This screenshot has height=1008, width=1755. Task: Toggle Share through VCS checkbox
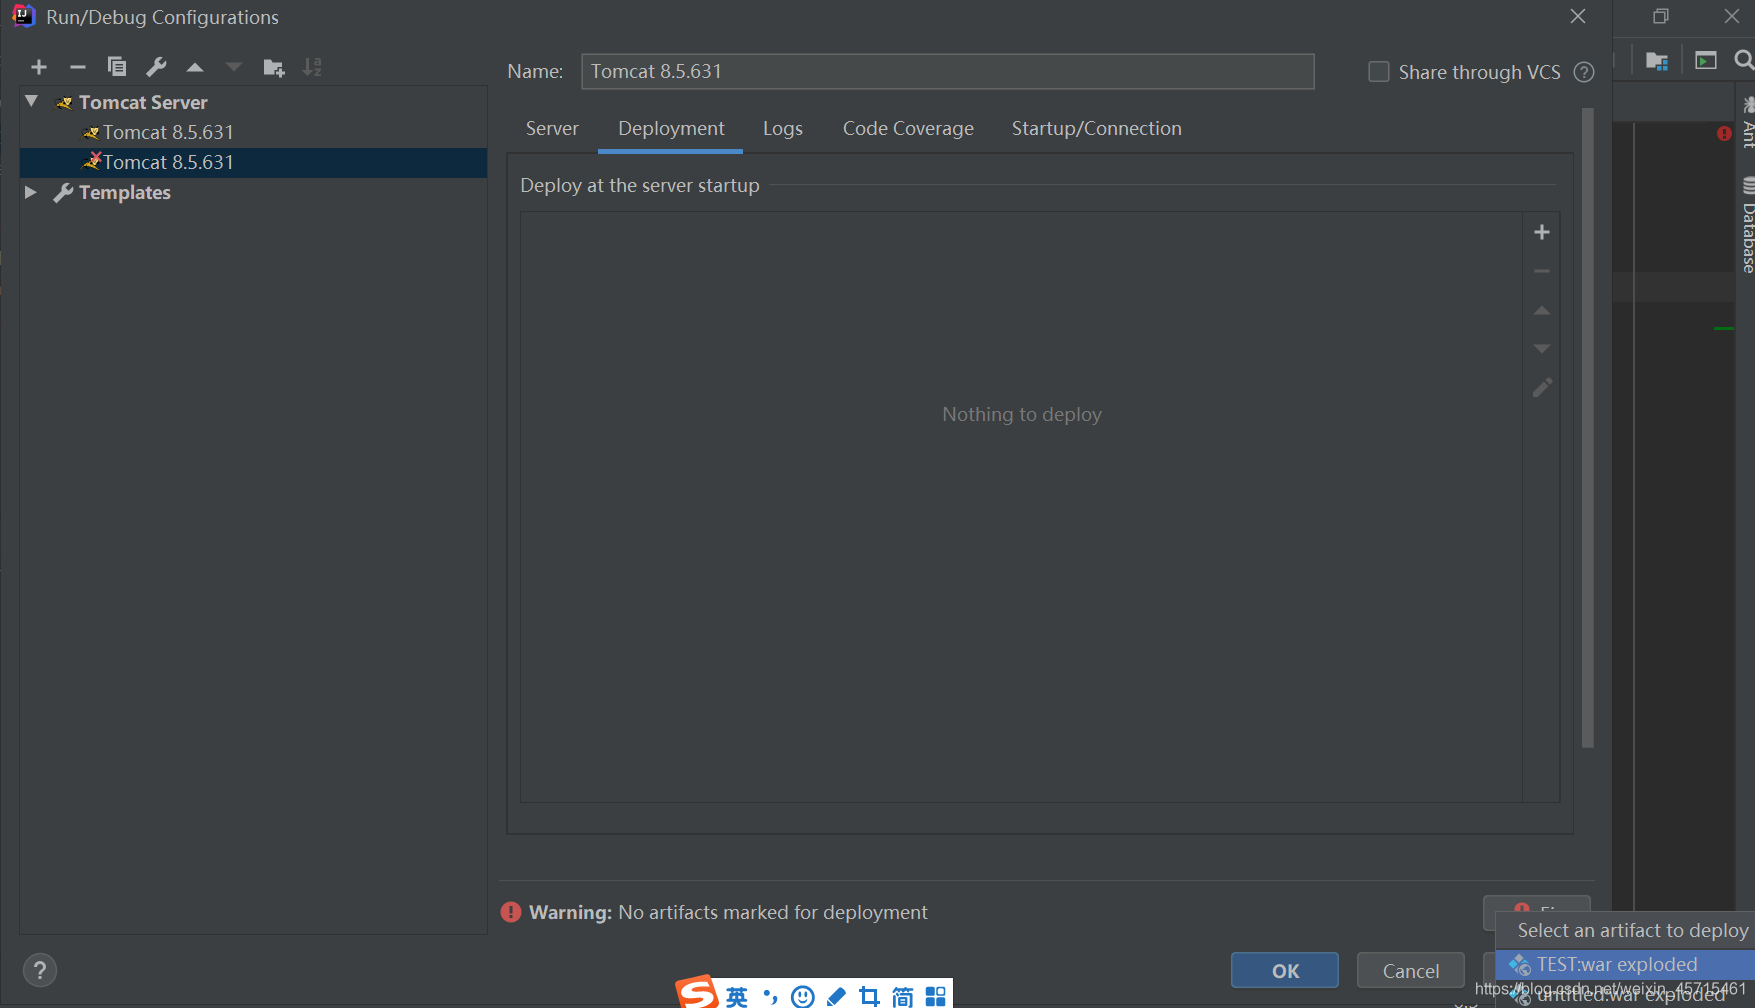click(x=1378, y=72)
